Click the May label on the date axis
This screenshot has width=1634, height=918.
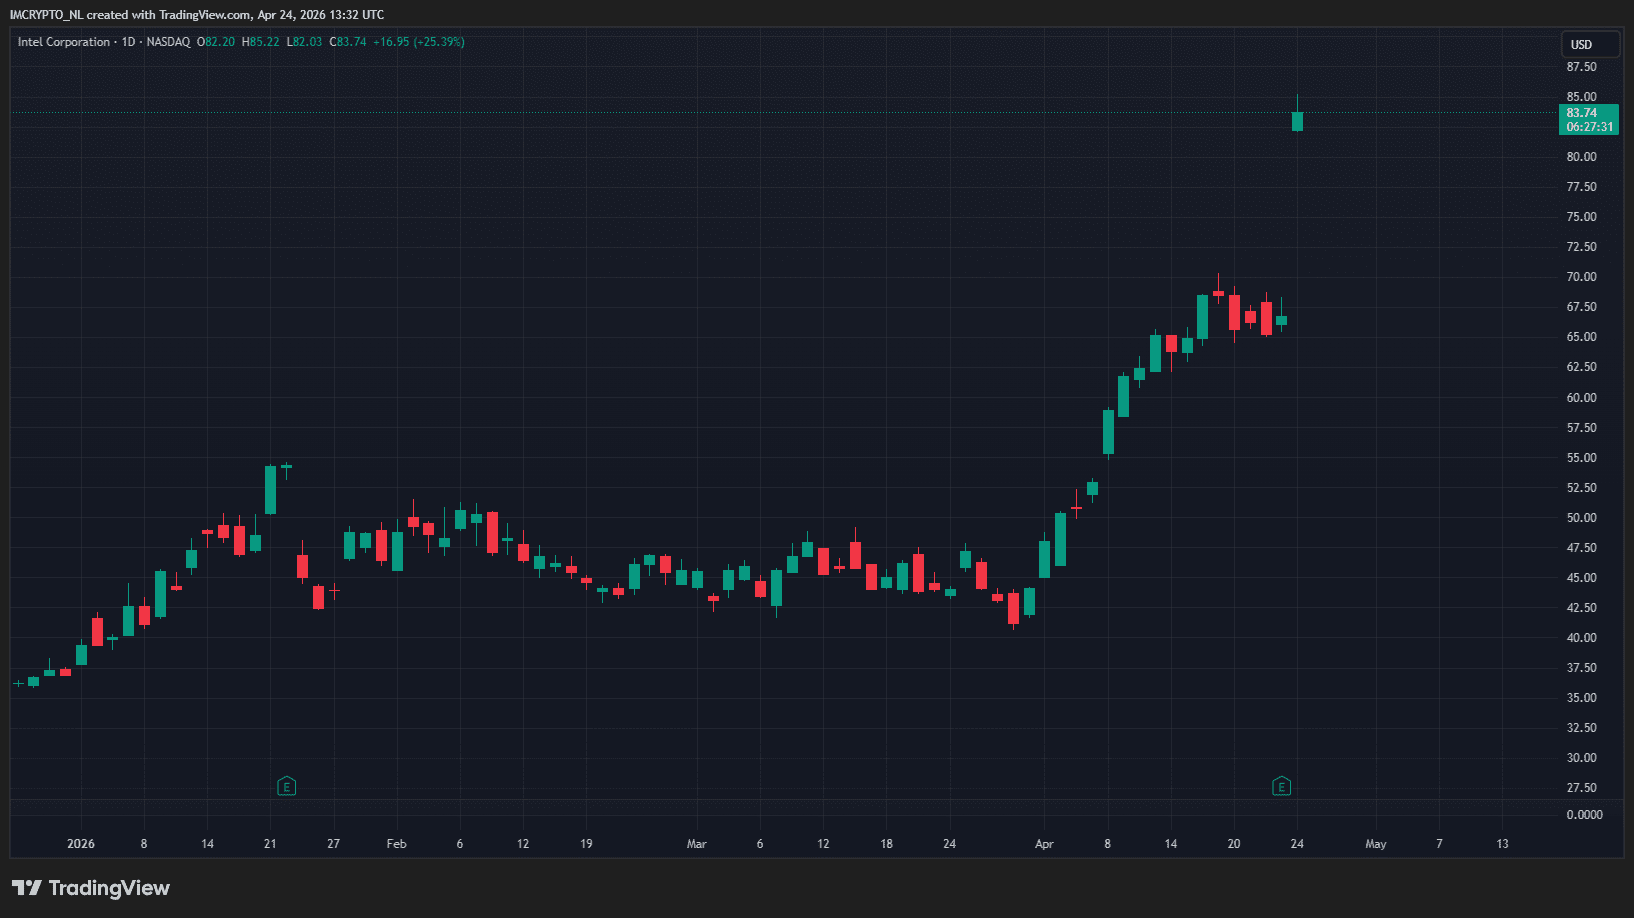tap(1376, 844)
